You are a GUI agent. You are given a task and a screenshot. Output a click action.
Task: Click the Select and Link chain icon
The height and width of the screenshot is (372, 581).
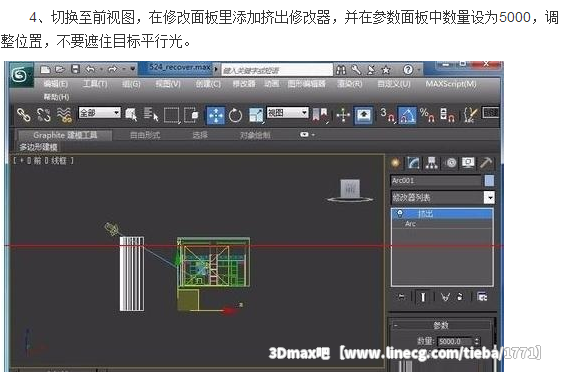(x=24, y=115)
